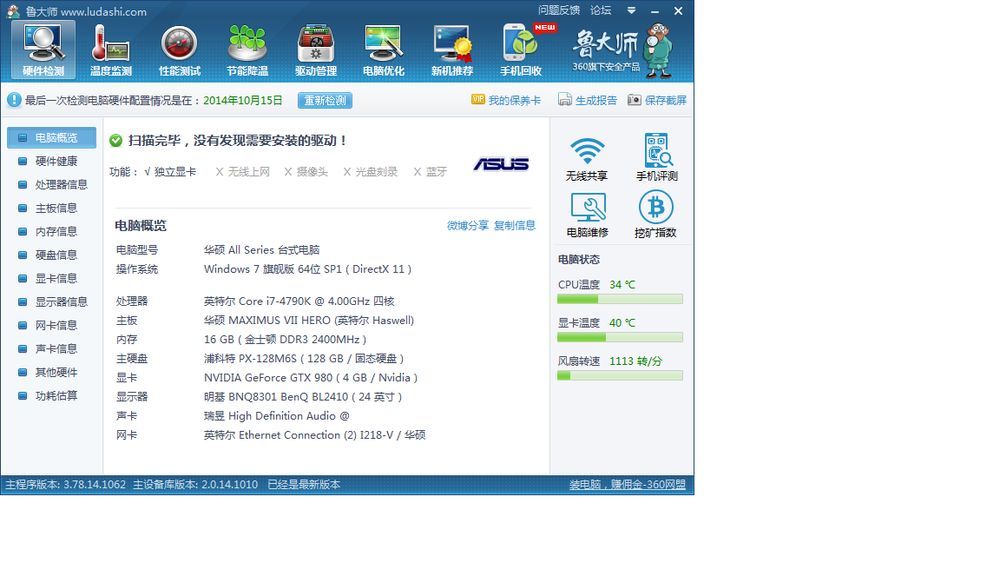Open the 手机回收 phone recycling icon
This screenshot has height=563, width=1000.
[520, 50]
